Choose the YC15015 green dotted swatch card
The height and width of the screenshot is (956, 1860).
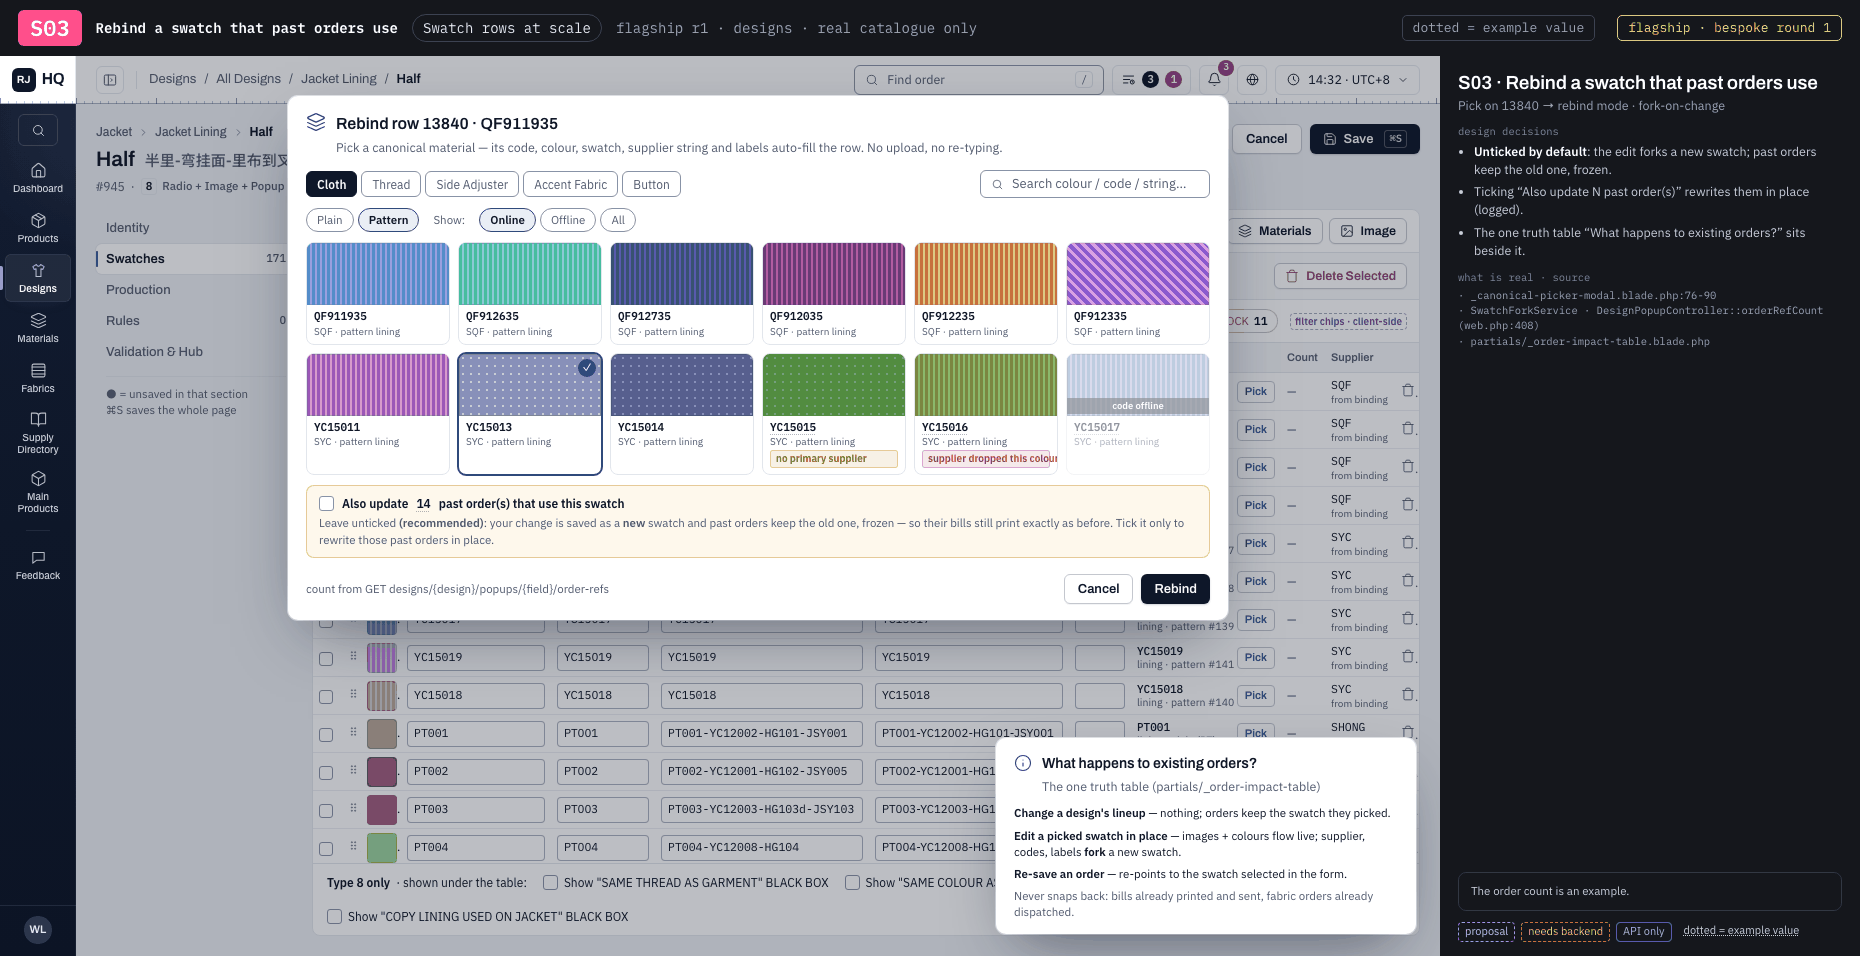[x=834, y=414]
